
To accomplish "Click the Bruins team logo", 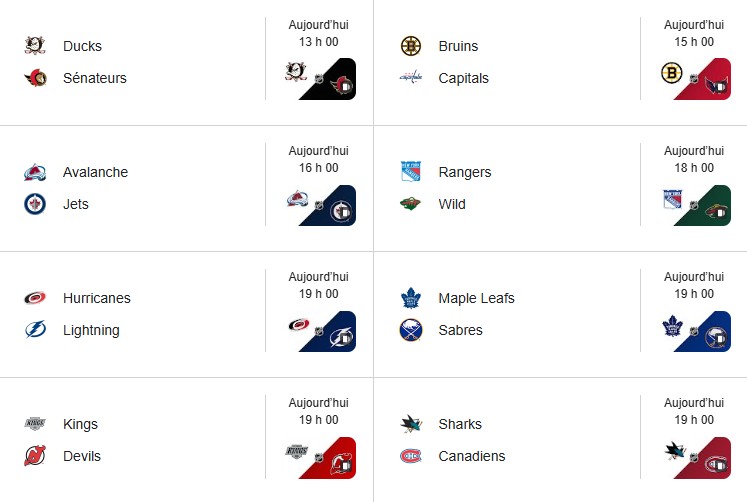I will pyautogui.click(x=411, y=46).
